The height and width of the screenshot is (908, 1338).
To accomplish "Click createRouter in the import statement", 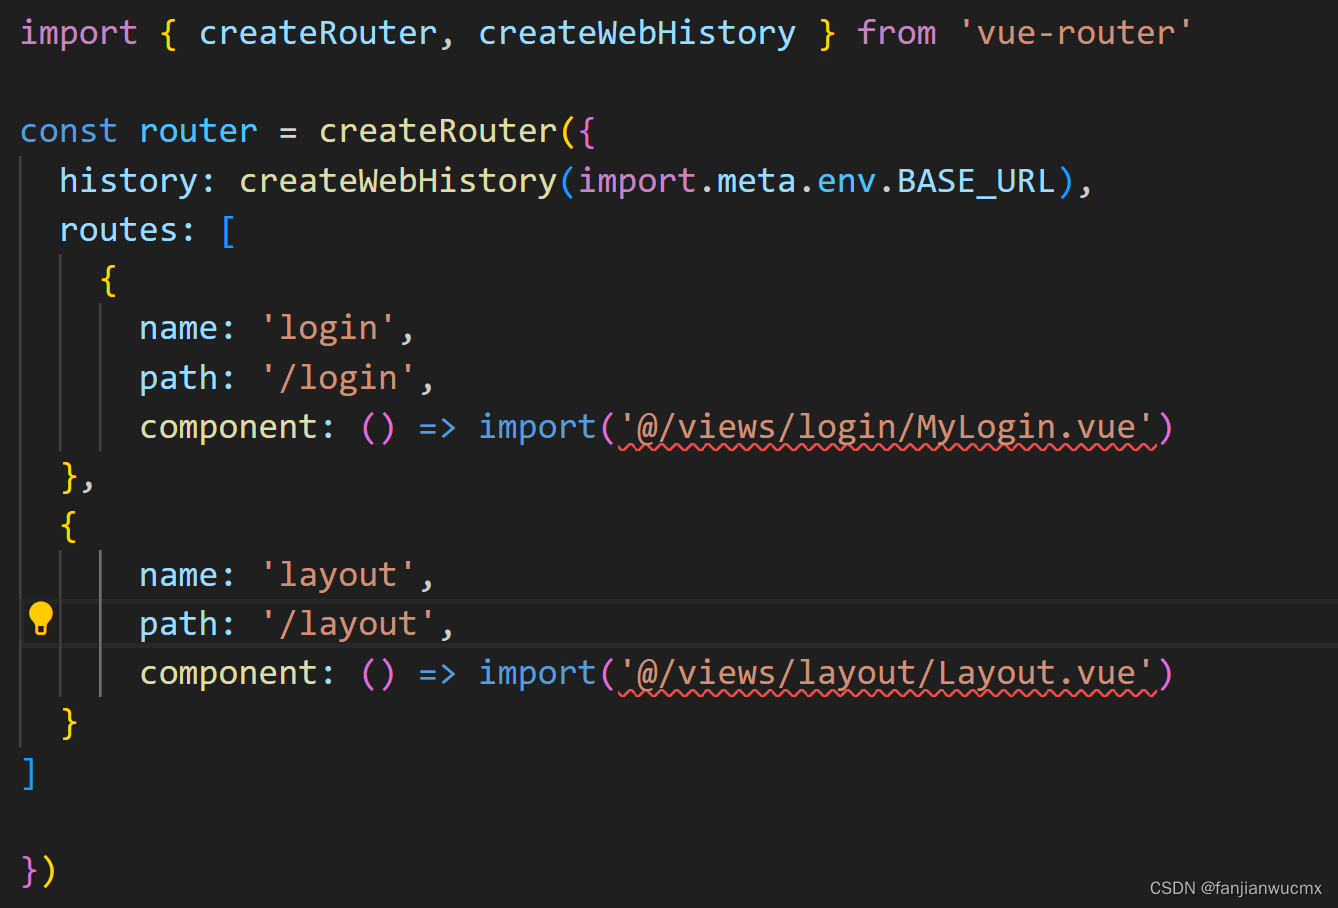I will pos(318,33).
